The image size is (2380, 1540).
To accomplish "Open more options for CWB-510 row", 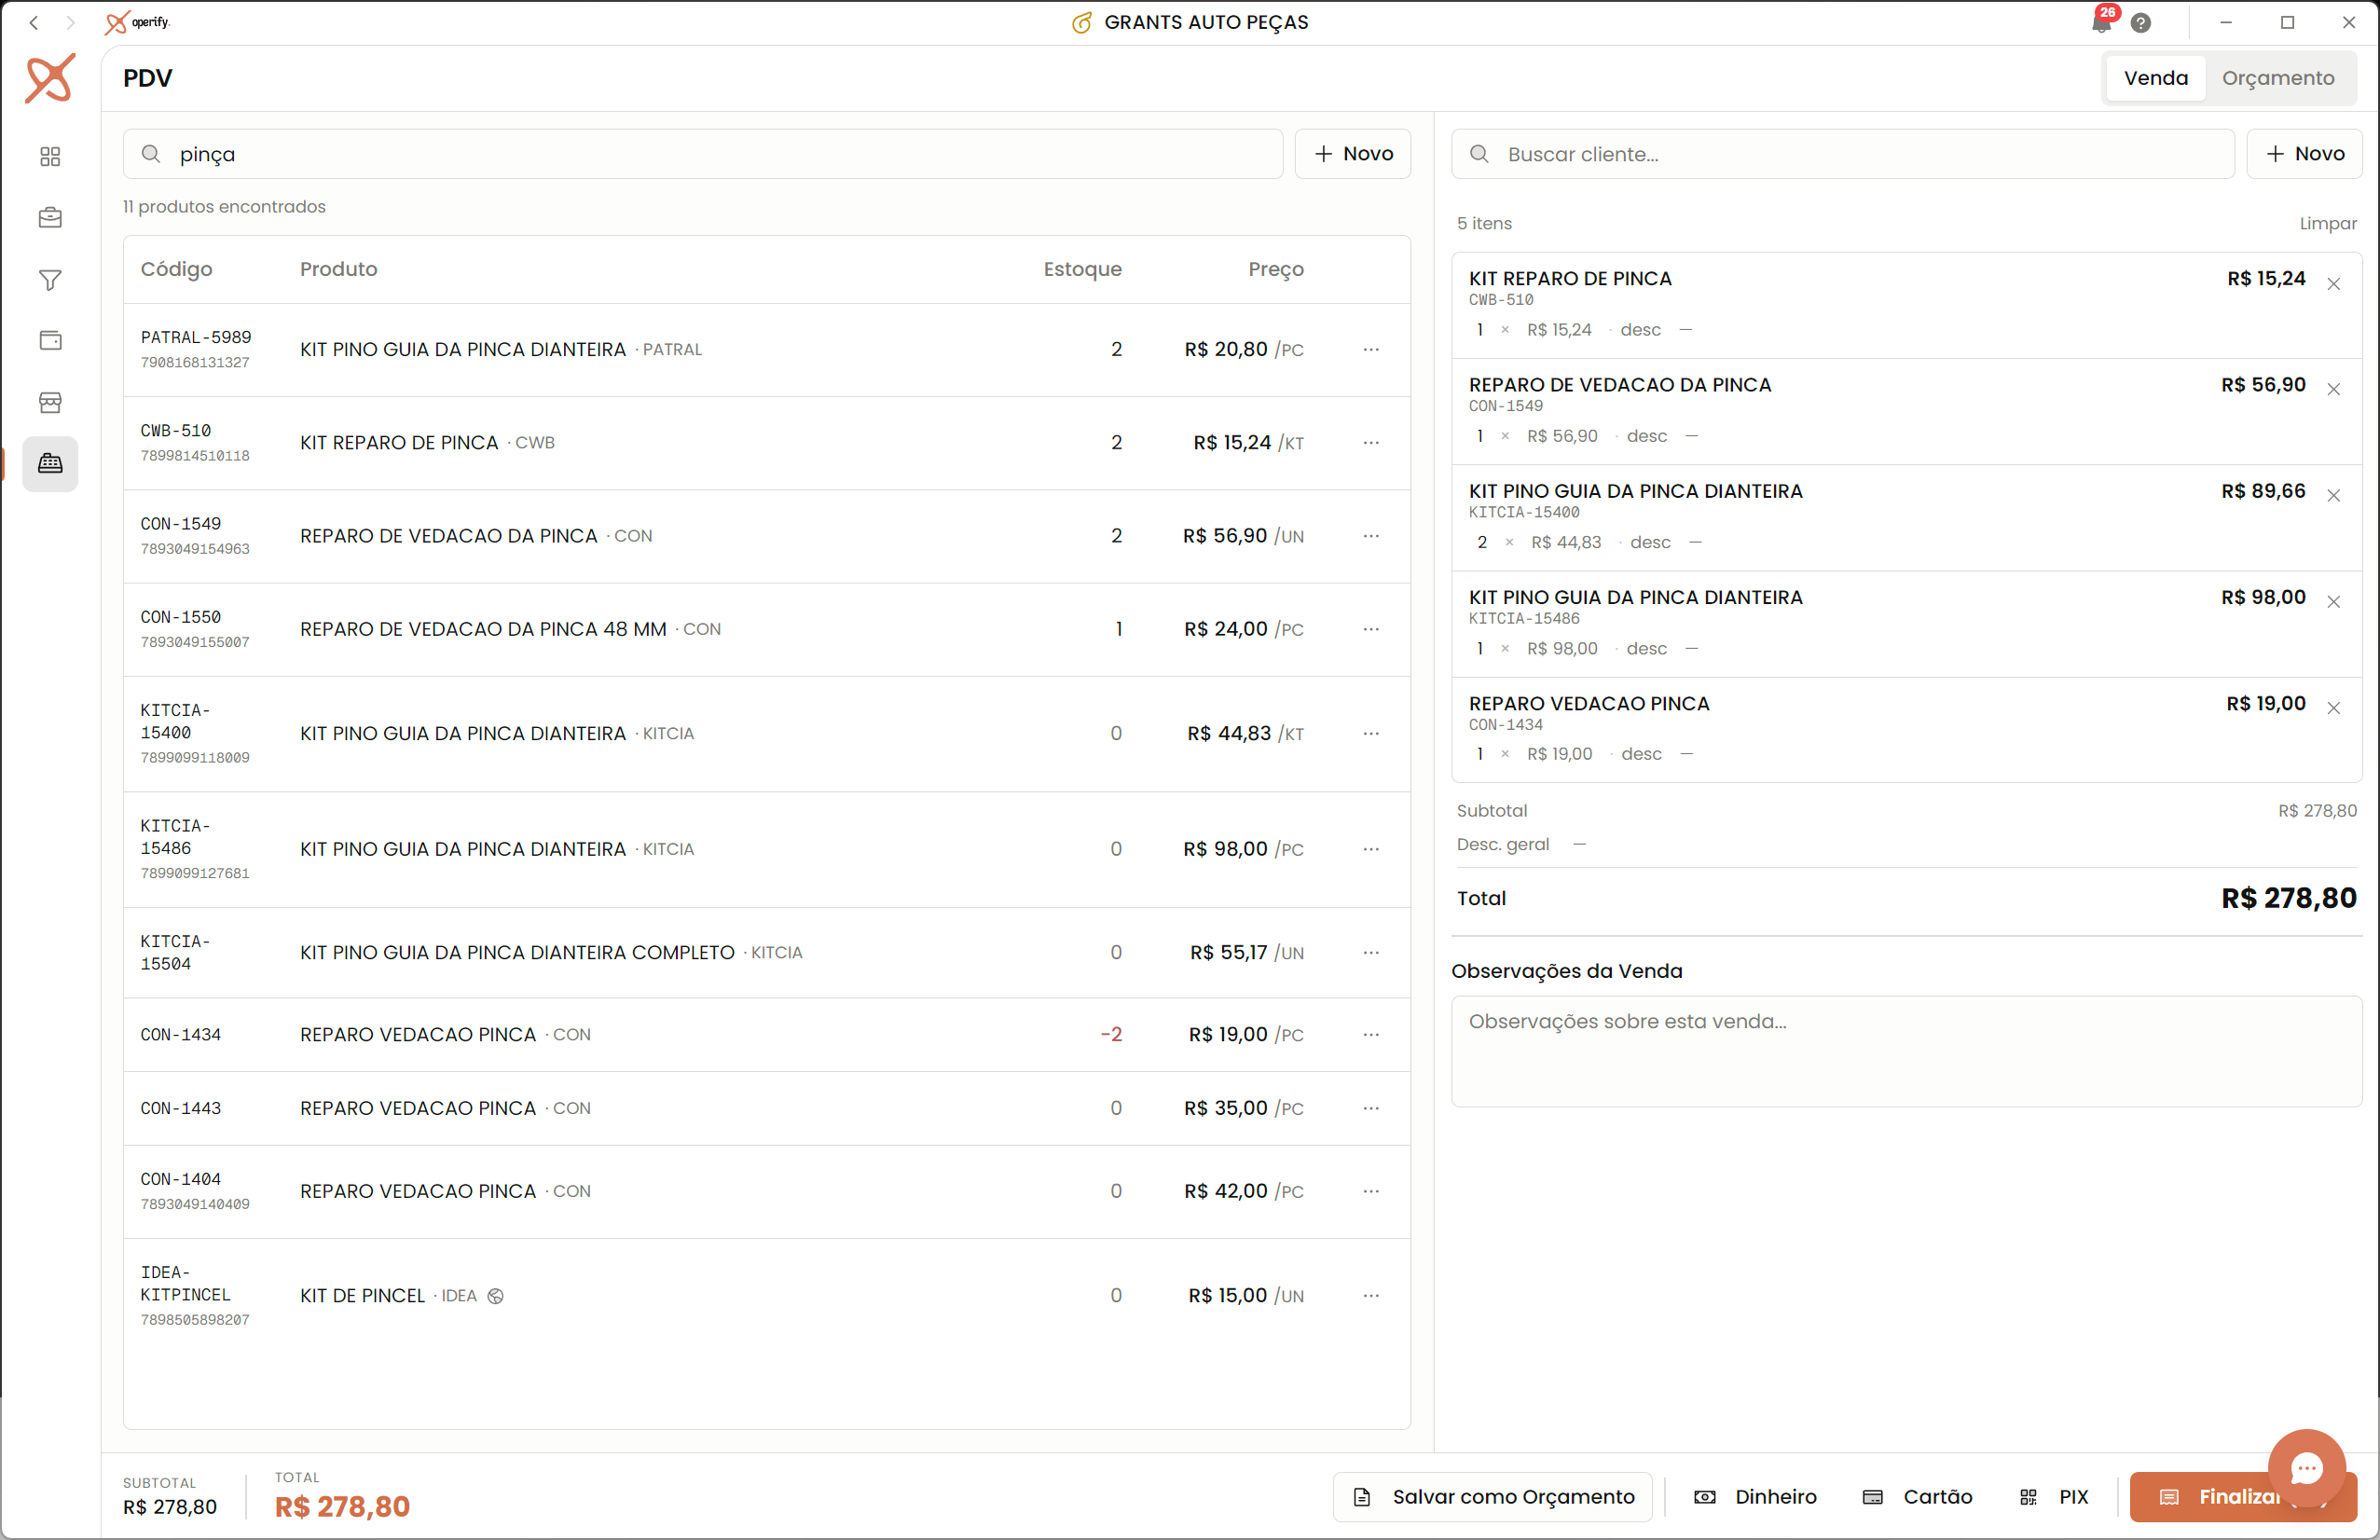I will click(x=1371, y=442).
